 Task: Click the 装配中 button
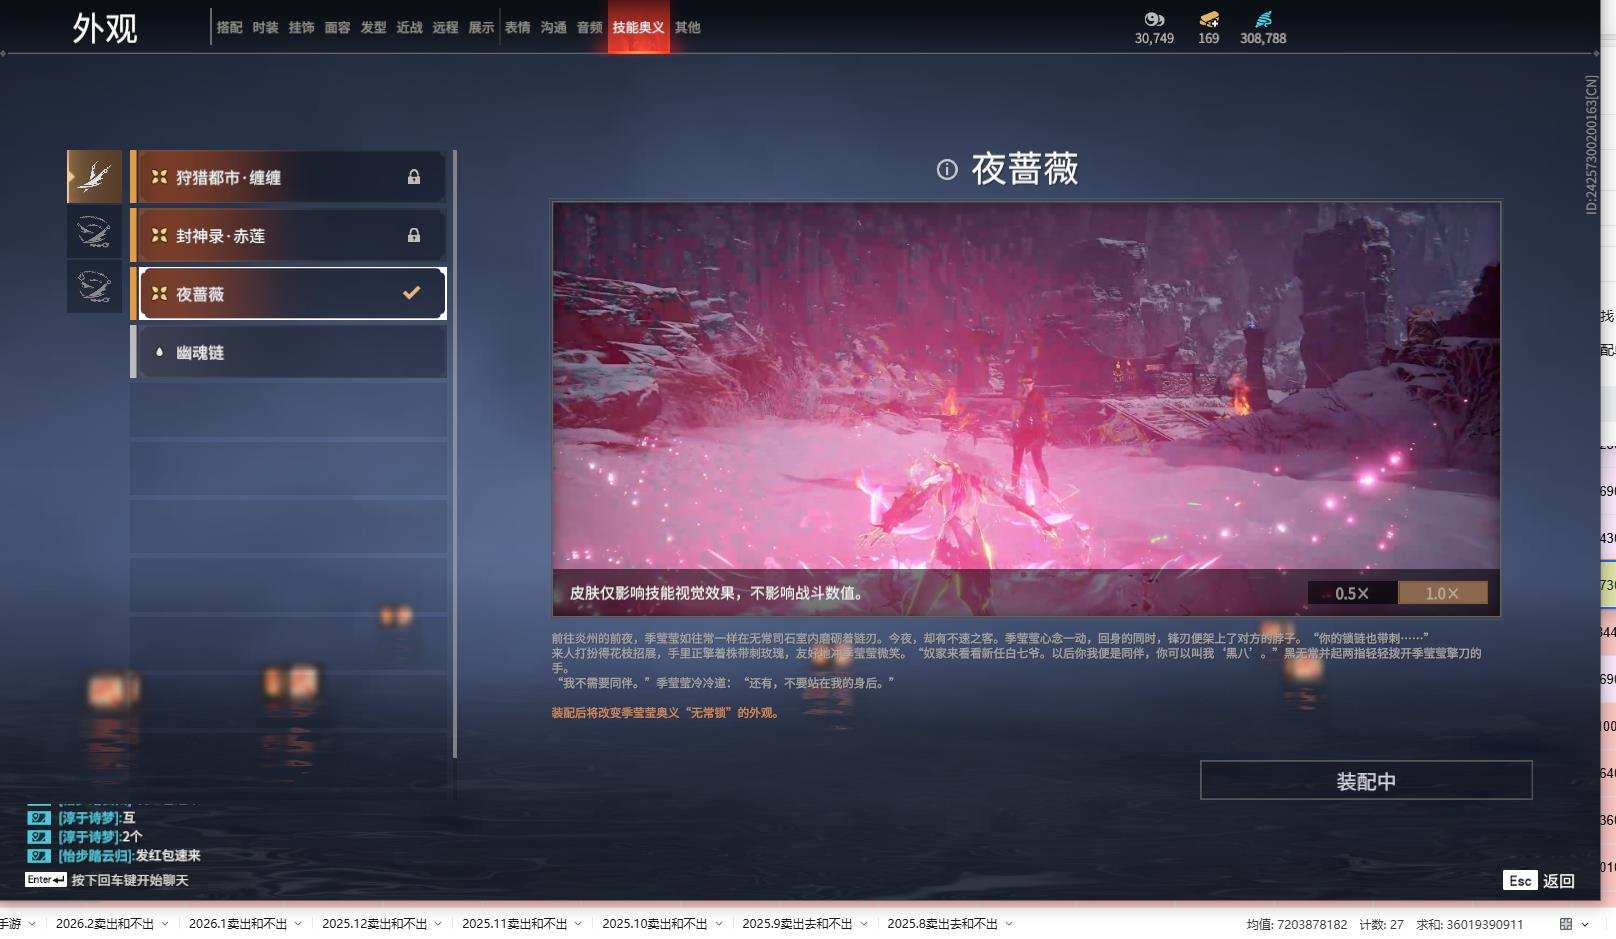point(1366,781)
